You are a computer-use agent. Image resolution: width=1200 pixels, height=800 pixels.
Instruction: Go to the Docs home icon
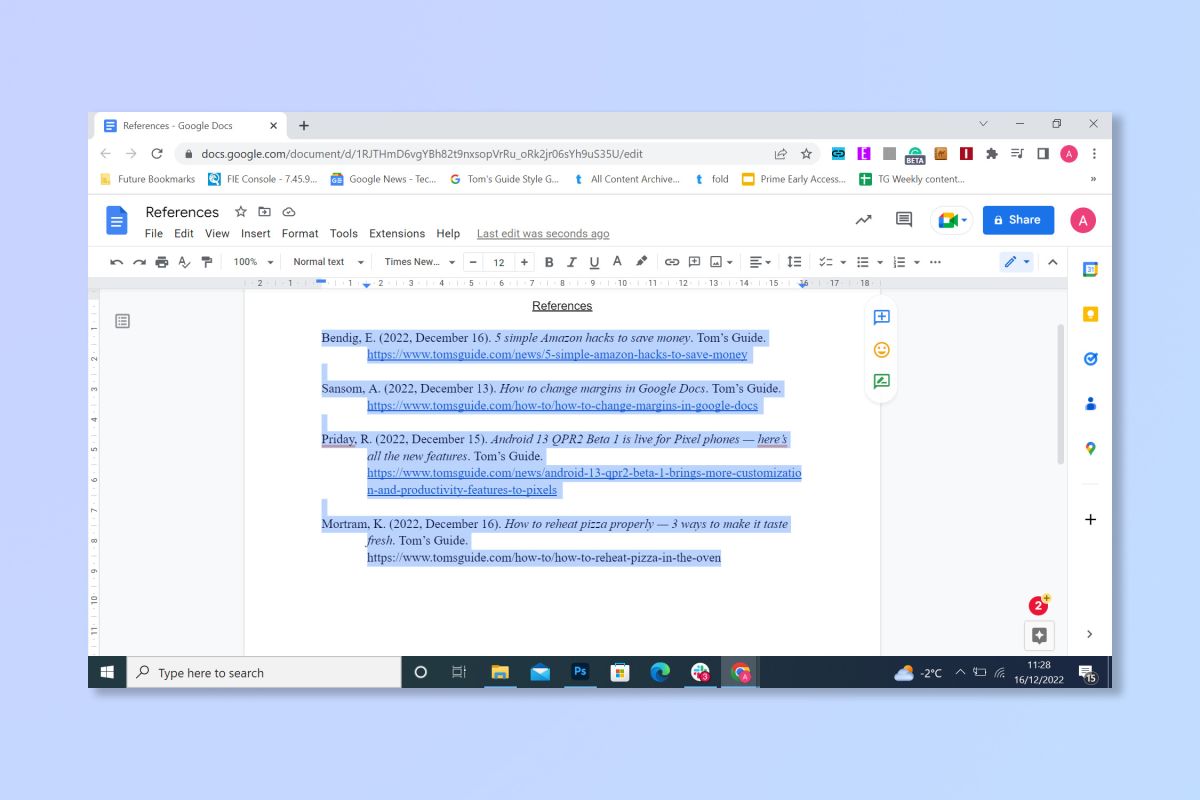tap(118, 221)
